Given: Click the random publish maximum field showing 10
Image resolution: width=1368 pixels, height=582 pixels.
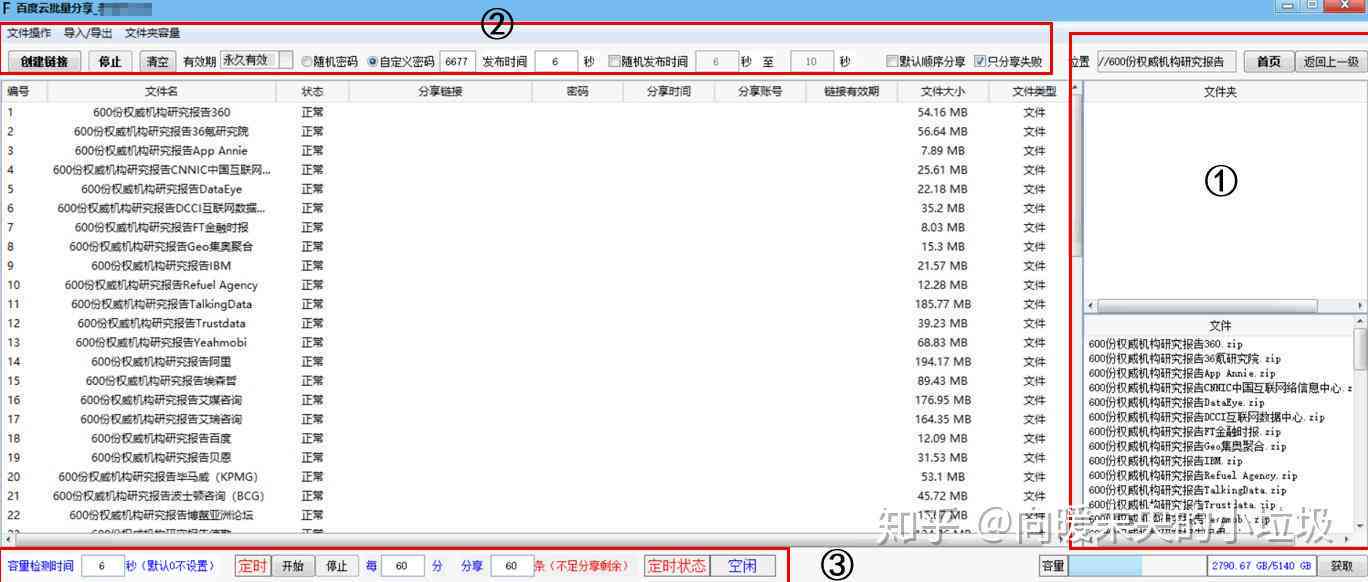Looking at the screenshot, I should tap(811, 61).
